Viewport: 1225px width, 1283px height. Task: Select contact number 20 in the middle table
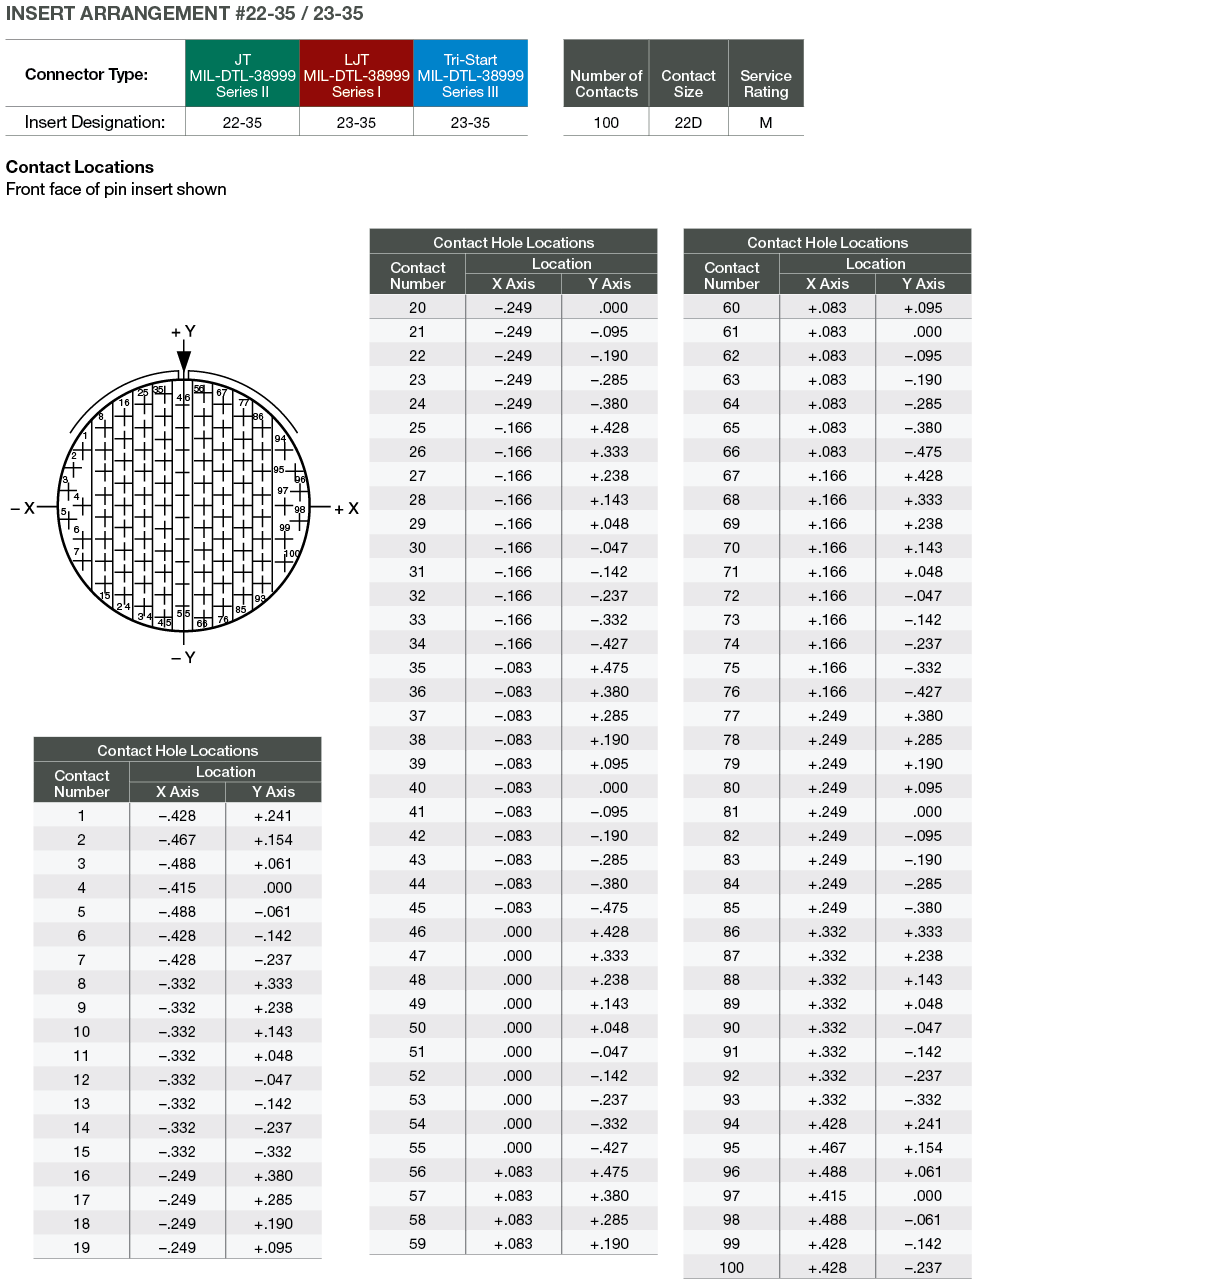tap(417, 308)
